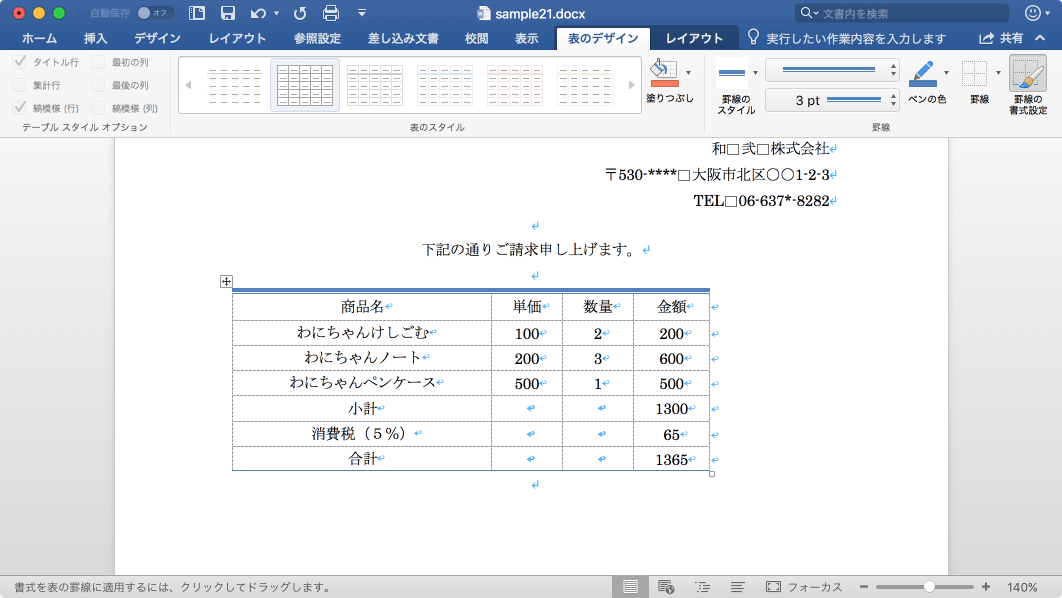This screenshot has width=1062, height=598.
Task: Toggle the 縞模様 (列) checkbox
Action: coord(98,108)
